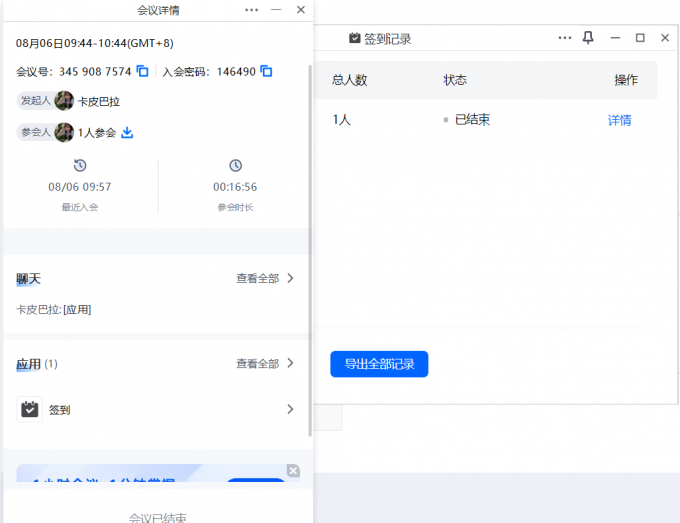Select the 聊天 section heading

pyautogui.click(x=29, y=278)
